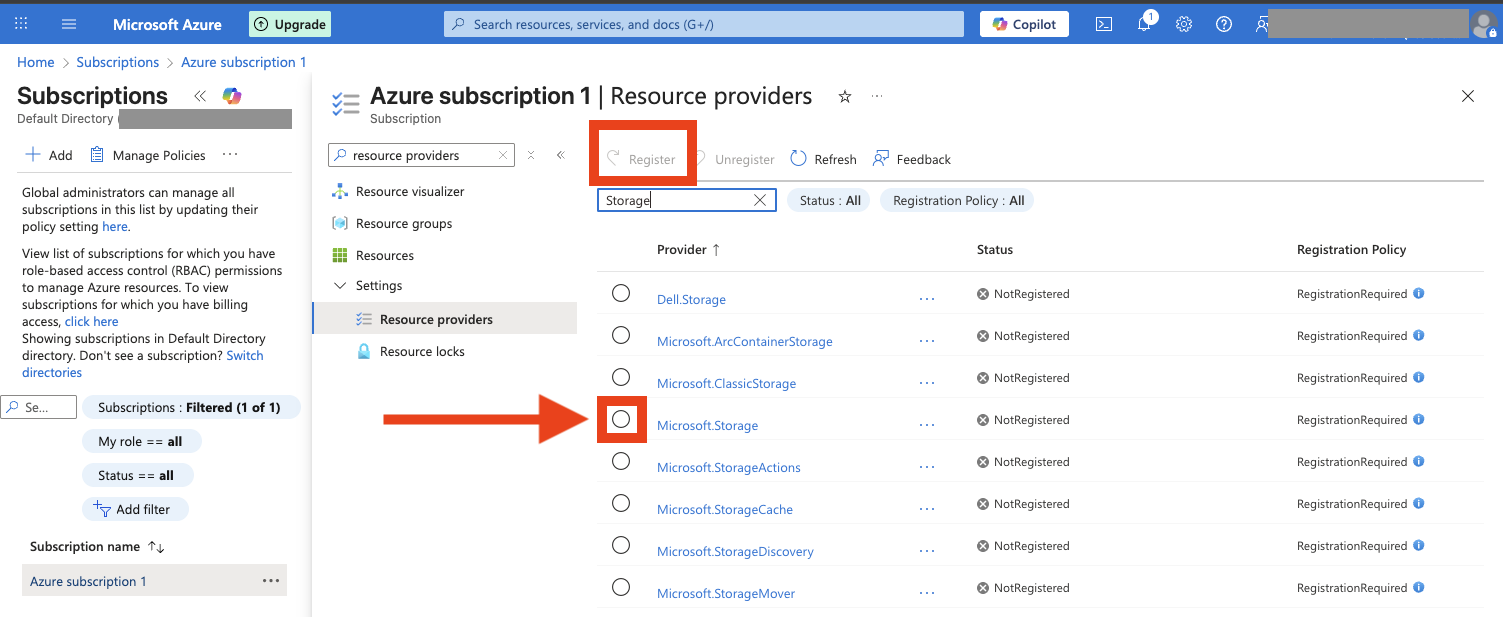Collapse the Settings section in sidebar
This screenshot has height=617, width=1503.
(x=340, y=286)
